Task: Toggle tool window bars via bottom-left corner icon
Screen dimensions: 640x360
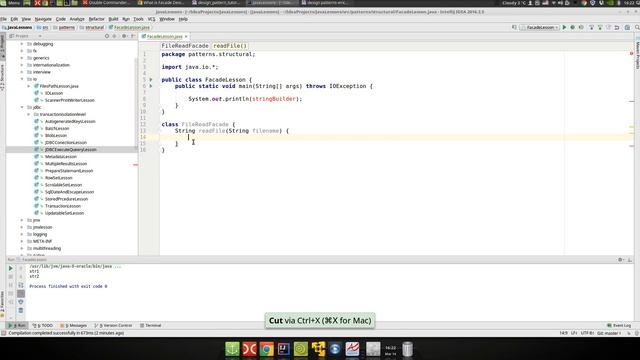Action: point(3,333)
